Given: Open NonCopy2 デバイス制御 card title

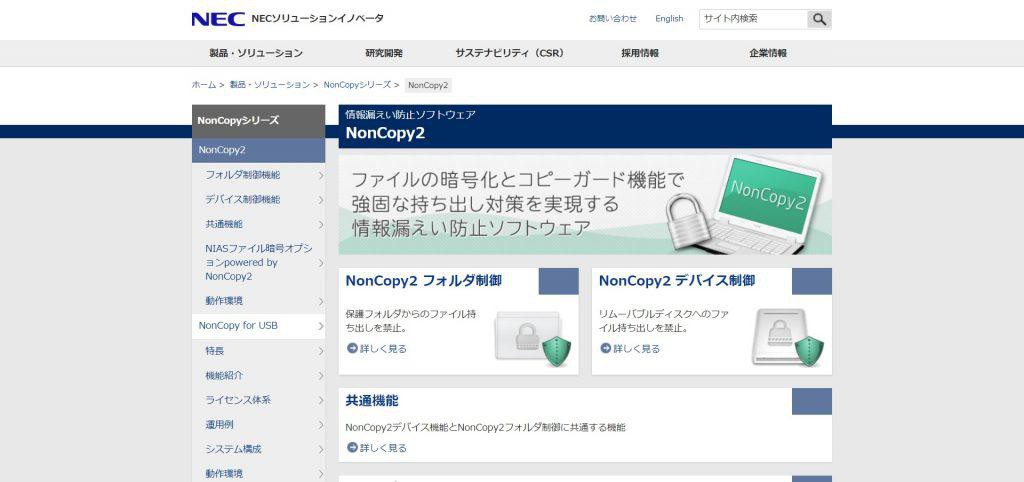Looking at the screenshot, I should point(677,281).
